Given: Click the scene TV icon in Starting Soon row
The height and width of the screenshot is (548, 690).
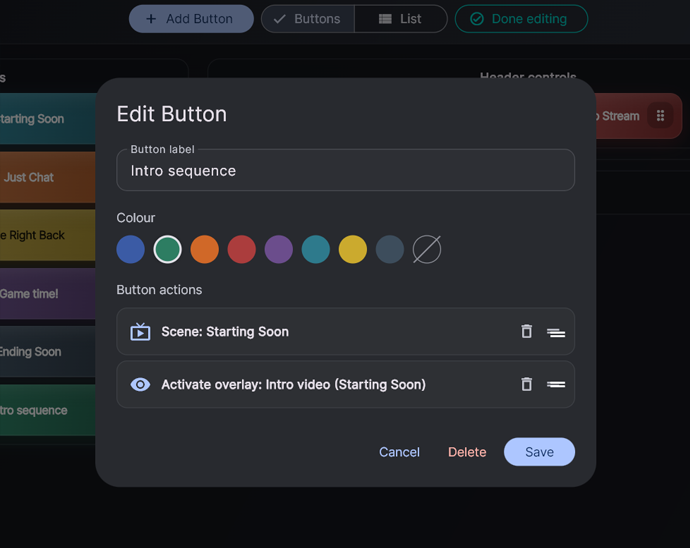Looking at the screenshot, I should (x=140, y=332).
